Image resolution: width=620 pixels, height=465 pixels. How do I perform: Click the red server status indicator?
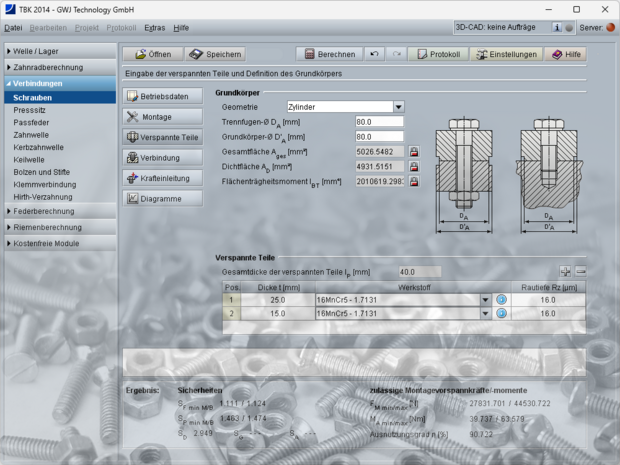[x=611, y=28]
